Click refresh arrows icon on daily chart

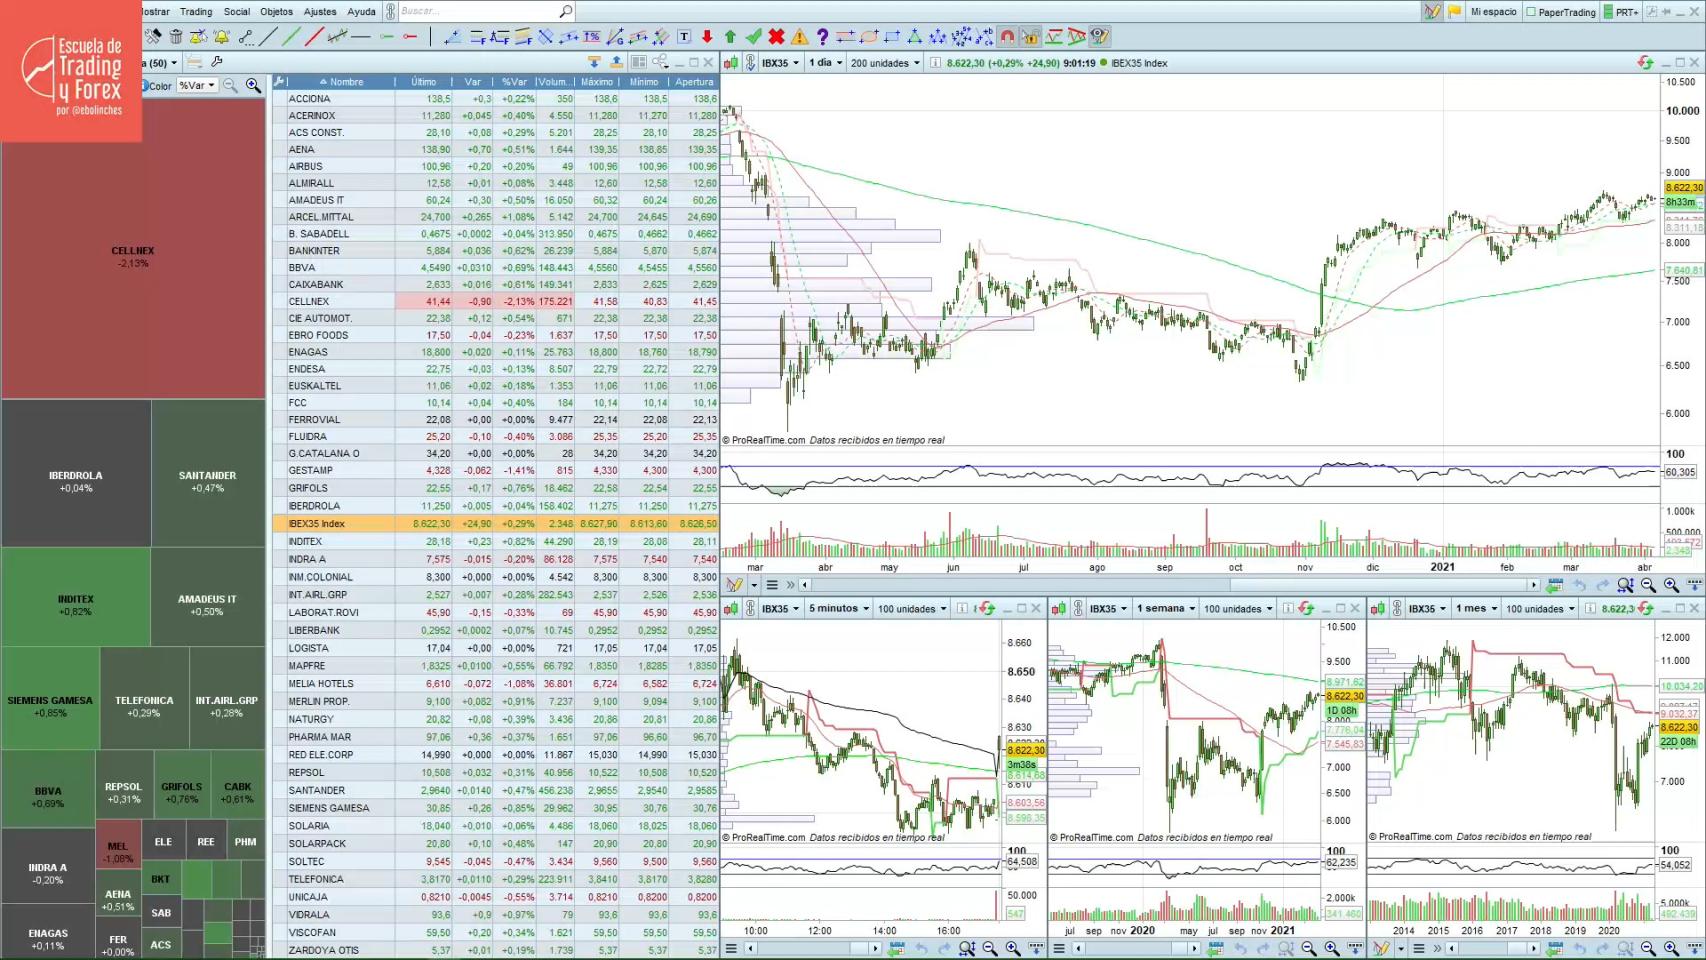(1645, 62)
